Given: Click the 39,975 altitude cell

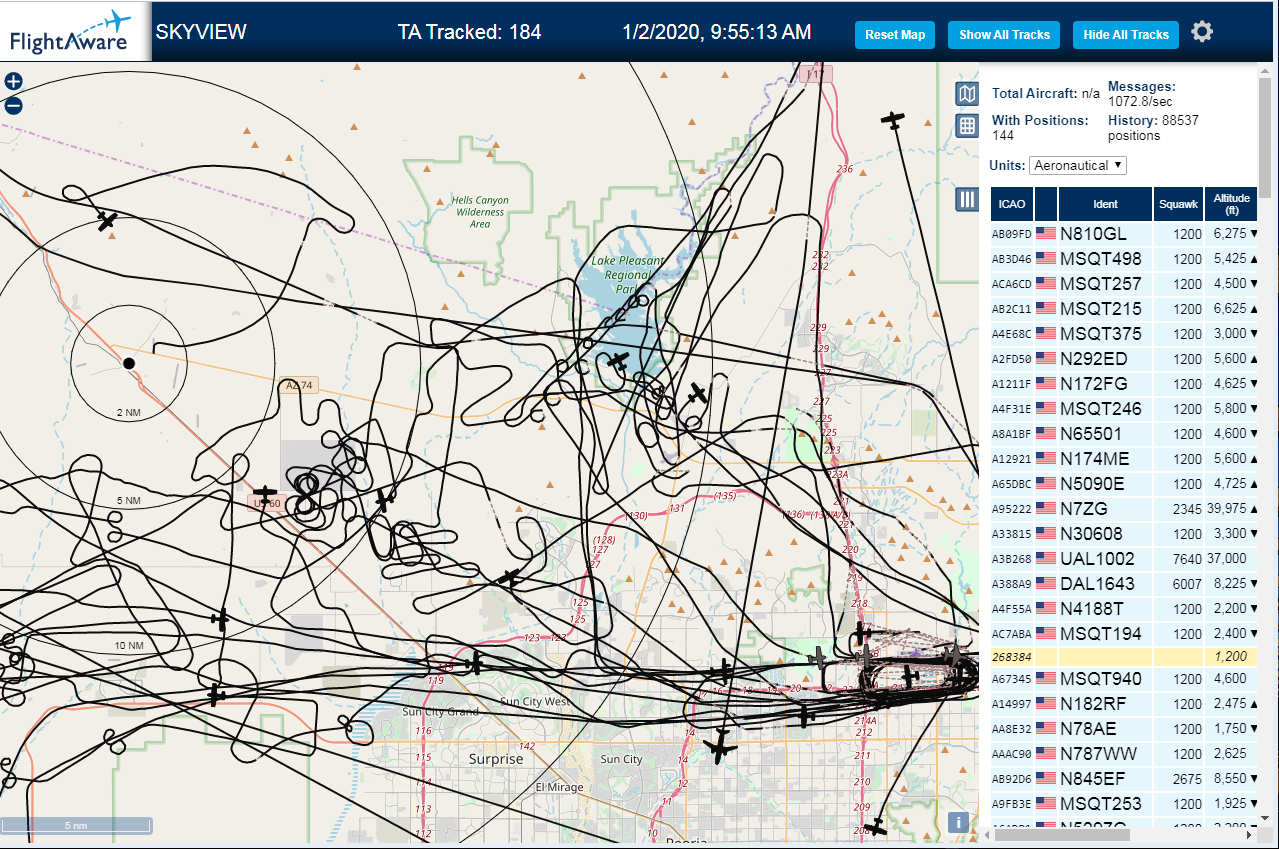Looking at the screenshot, I should click(x=1232, y=509).
